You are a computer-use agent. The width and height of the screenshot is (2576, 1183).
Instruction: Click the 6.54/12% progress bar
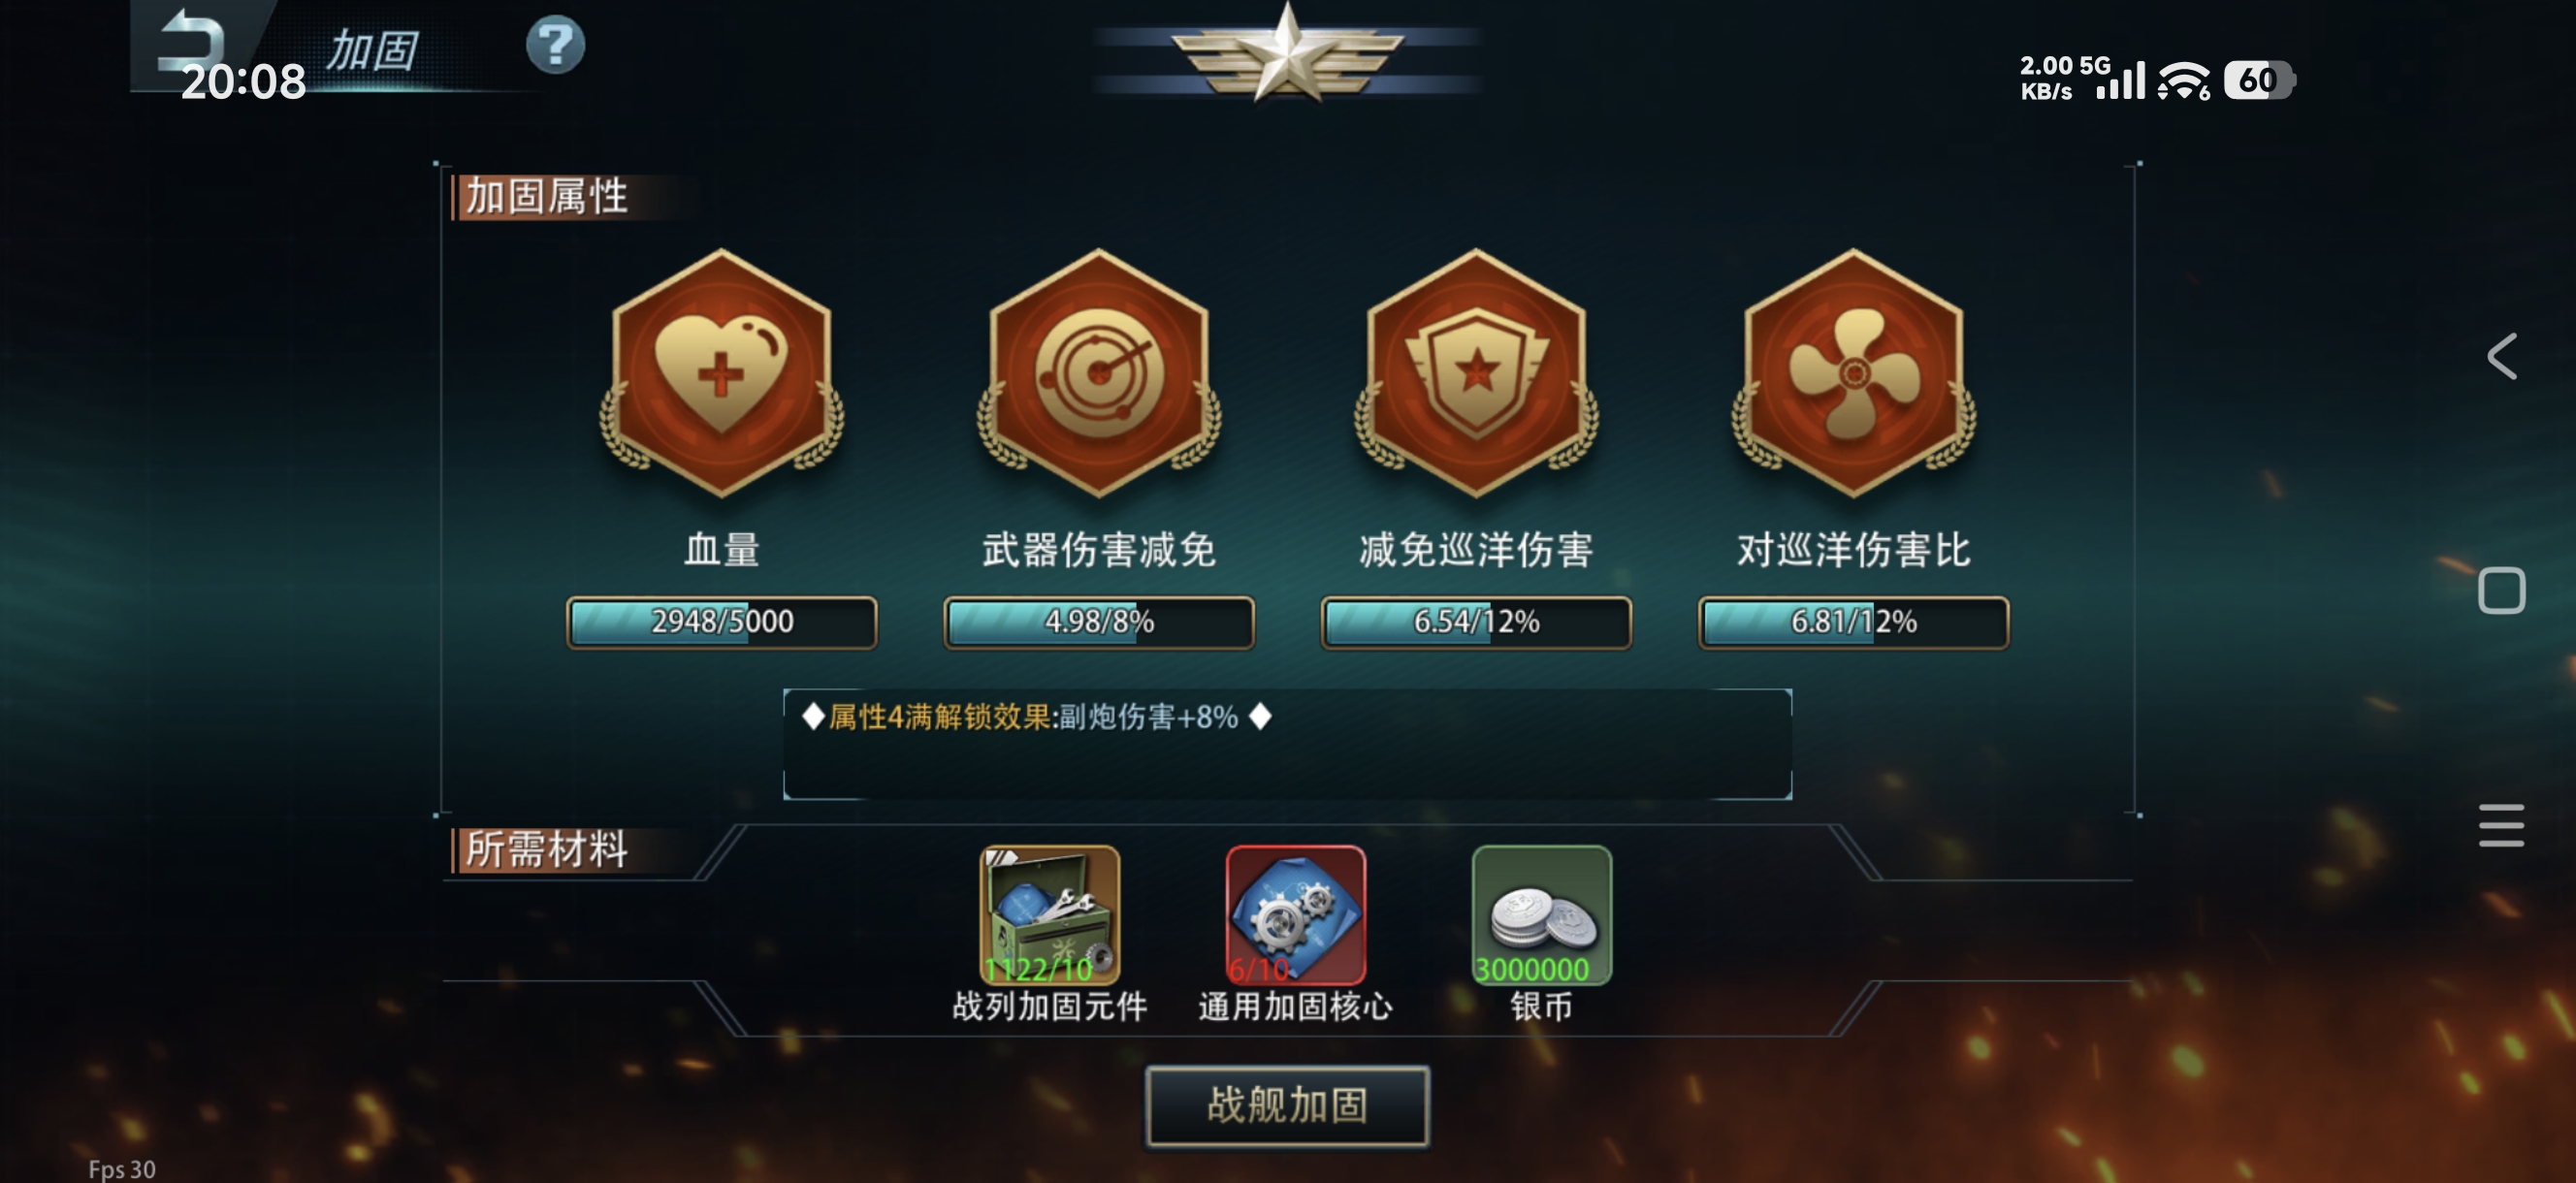(x=1476, y=622)
